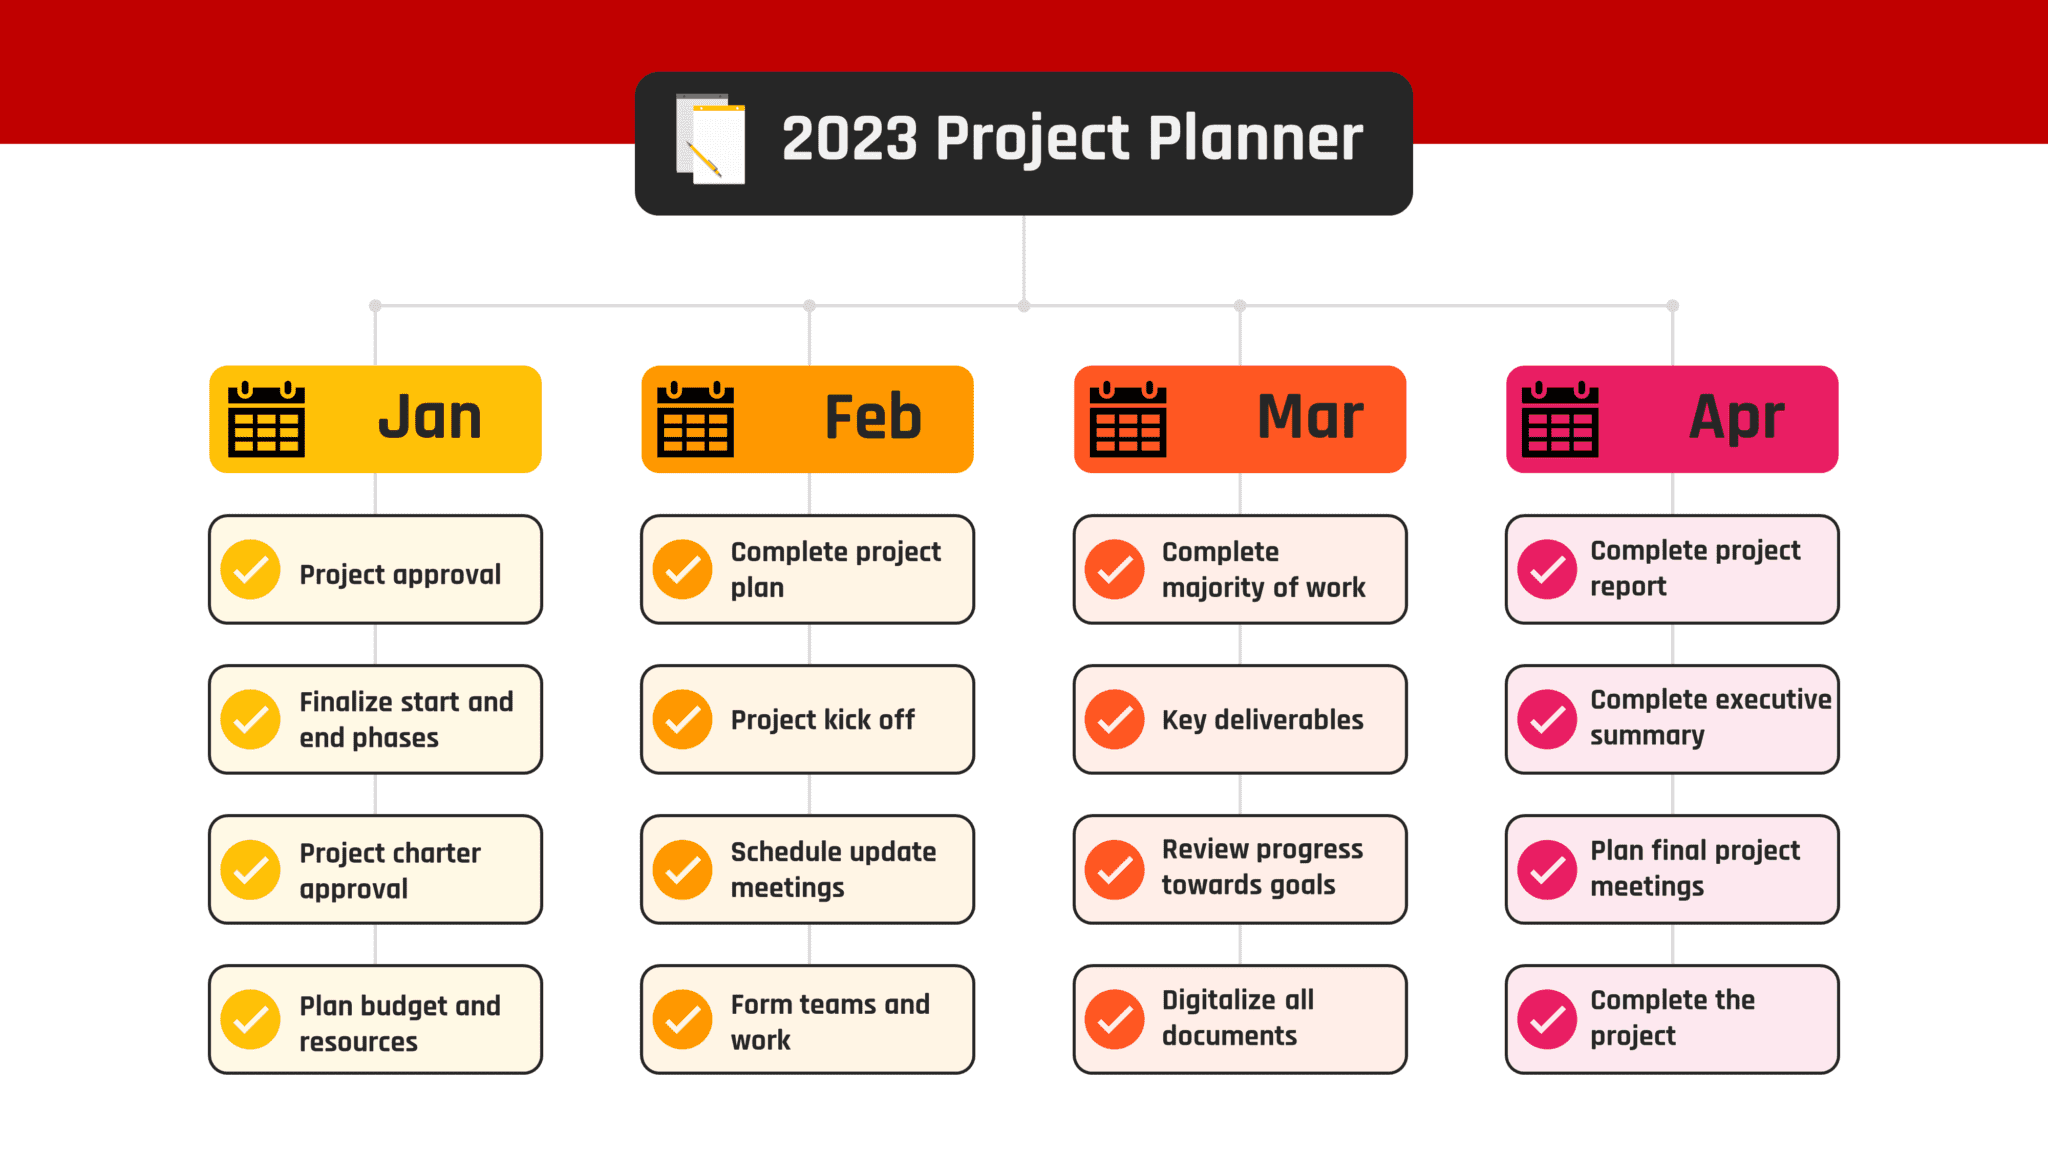
Task: Select the Jan month header
Action: [375, 419]
